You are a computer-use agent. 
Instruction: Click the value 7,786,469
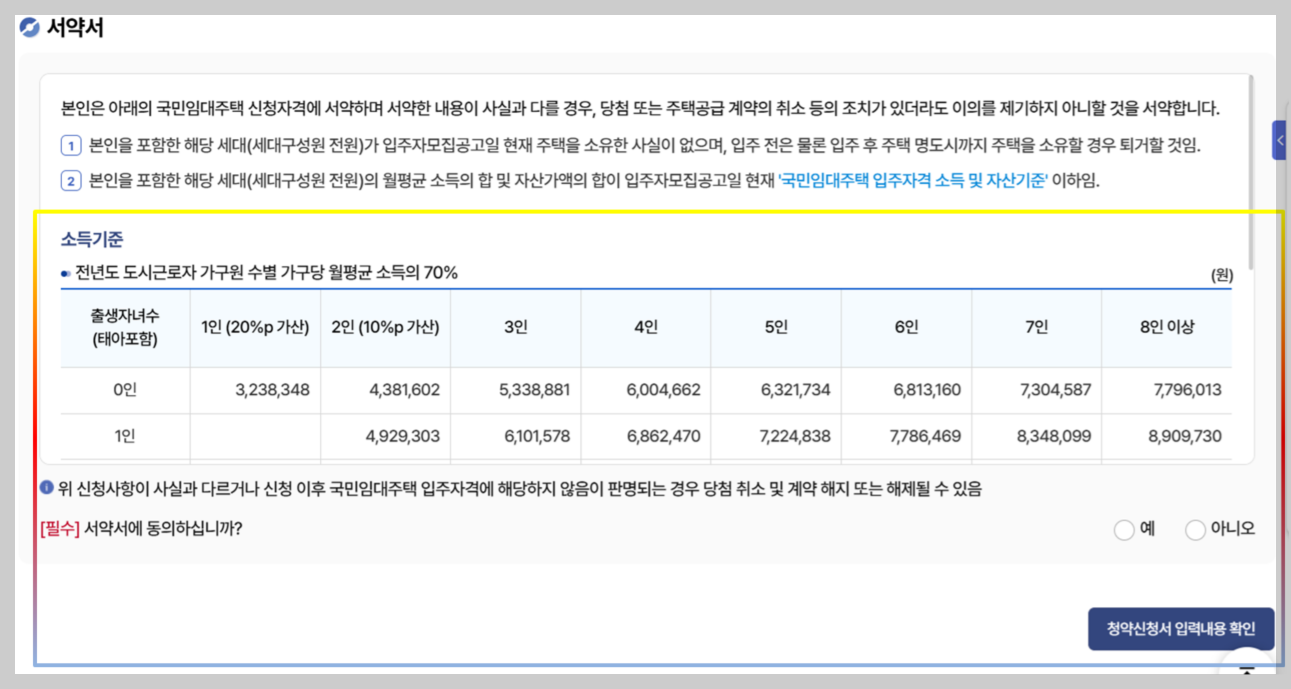point(925,437)
